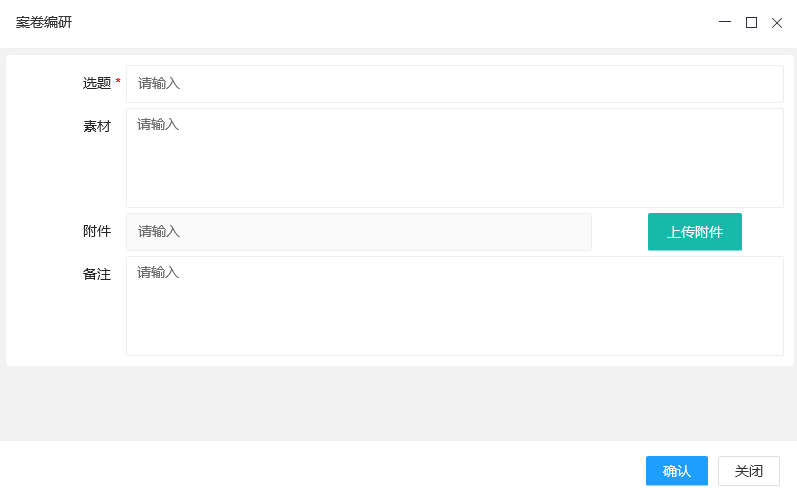797x496 pixels.
Task: Focus the 素材 text area
Action: (454, 158)
